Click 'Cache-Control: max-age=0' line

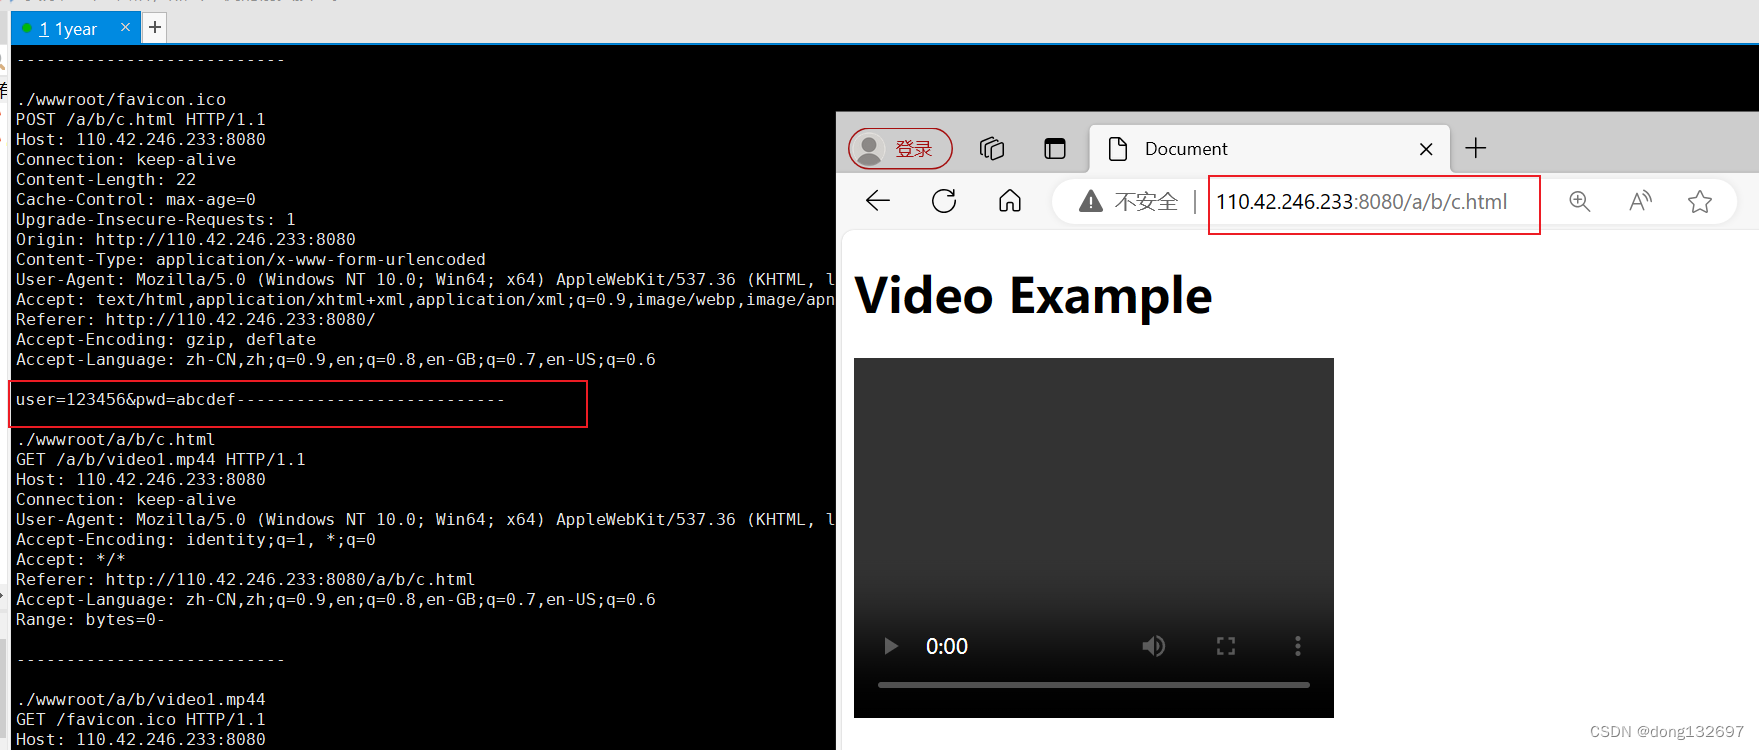tap(136, 199)
